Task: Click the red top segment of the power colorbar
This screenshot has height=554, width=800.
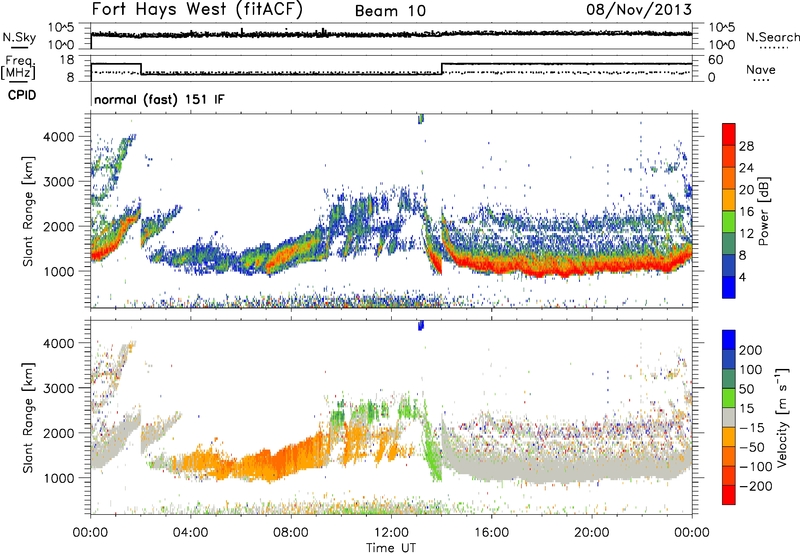Action: 729,134
